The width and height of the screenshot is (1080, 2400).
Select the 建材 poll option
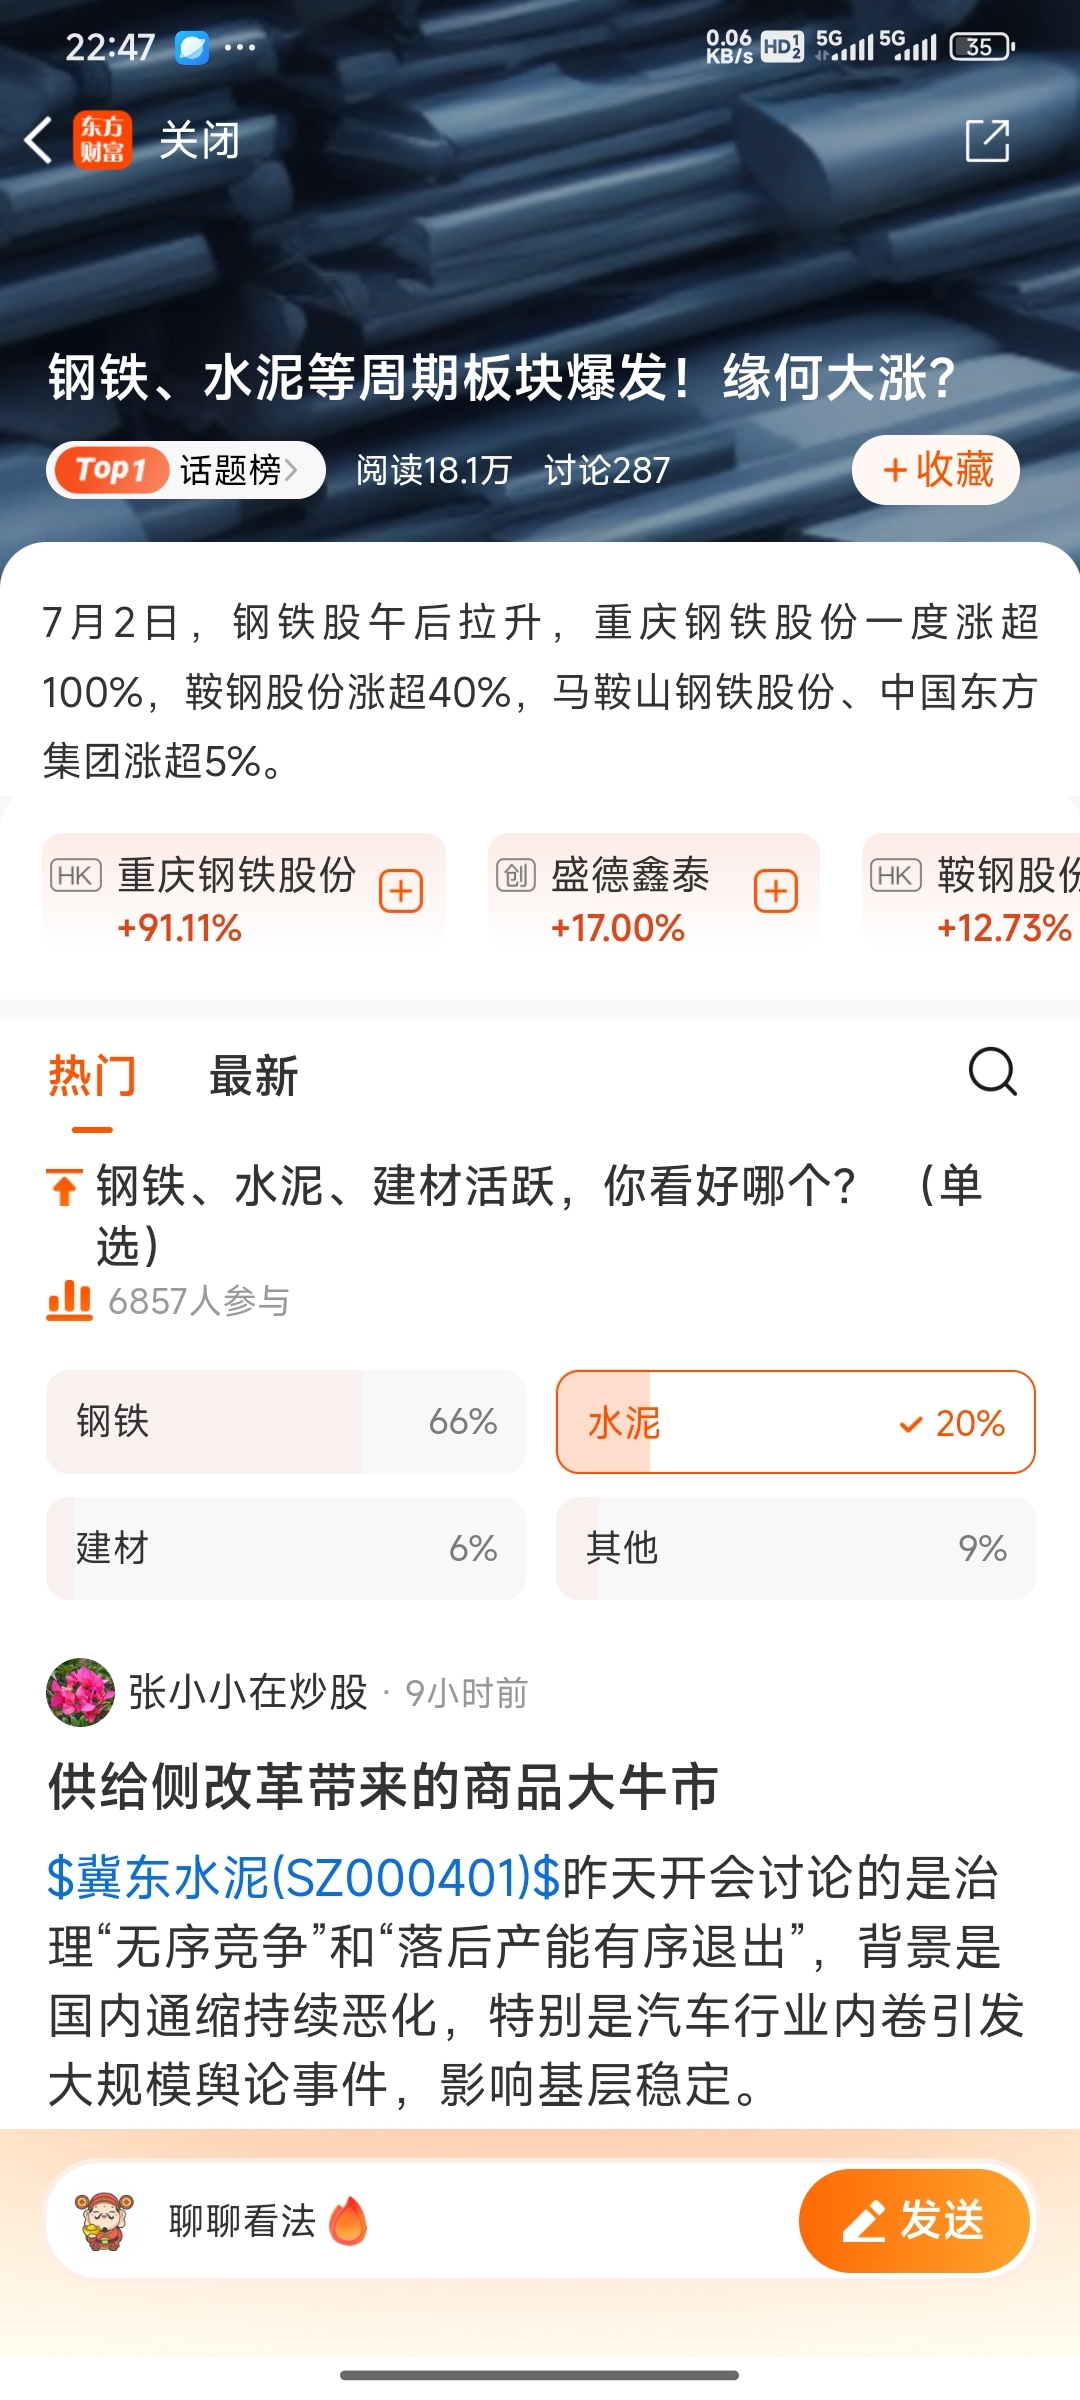click(x=286, y=1548)
